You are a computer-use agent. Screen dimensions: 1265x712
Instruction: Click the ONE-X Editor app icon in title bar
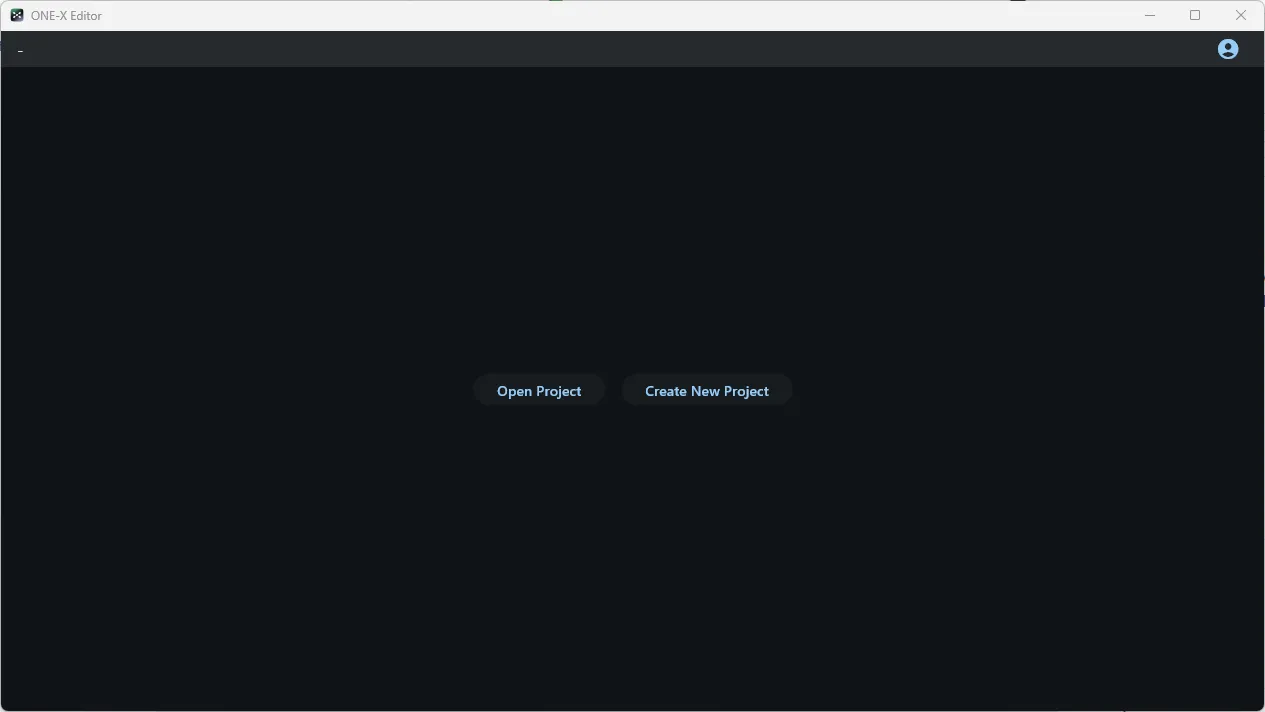[17, 15]
